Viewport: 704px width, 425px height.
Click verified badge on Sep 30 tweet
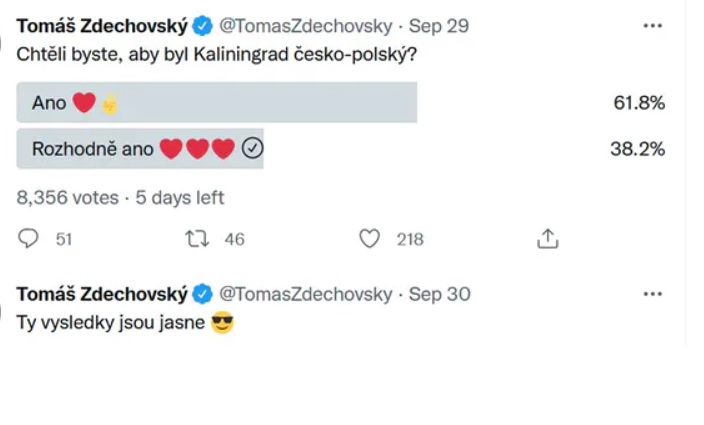click(x=202, y=294)
